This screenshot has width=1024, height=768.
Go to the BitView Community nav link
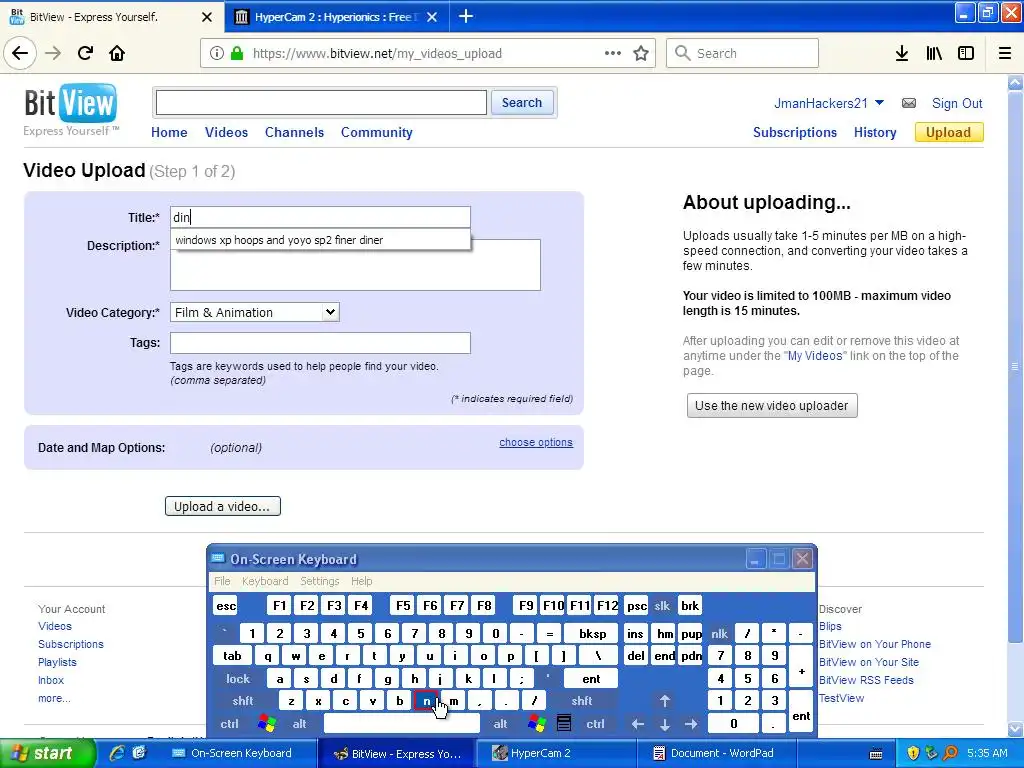(377, 132)
